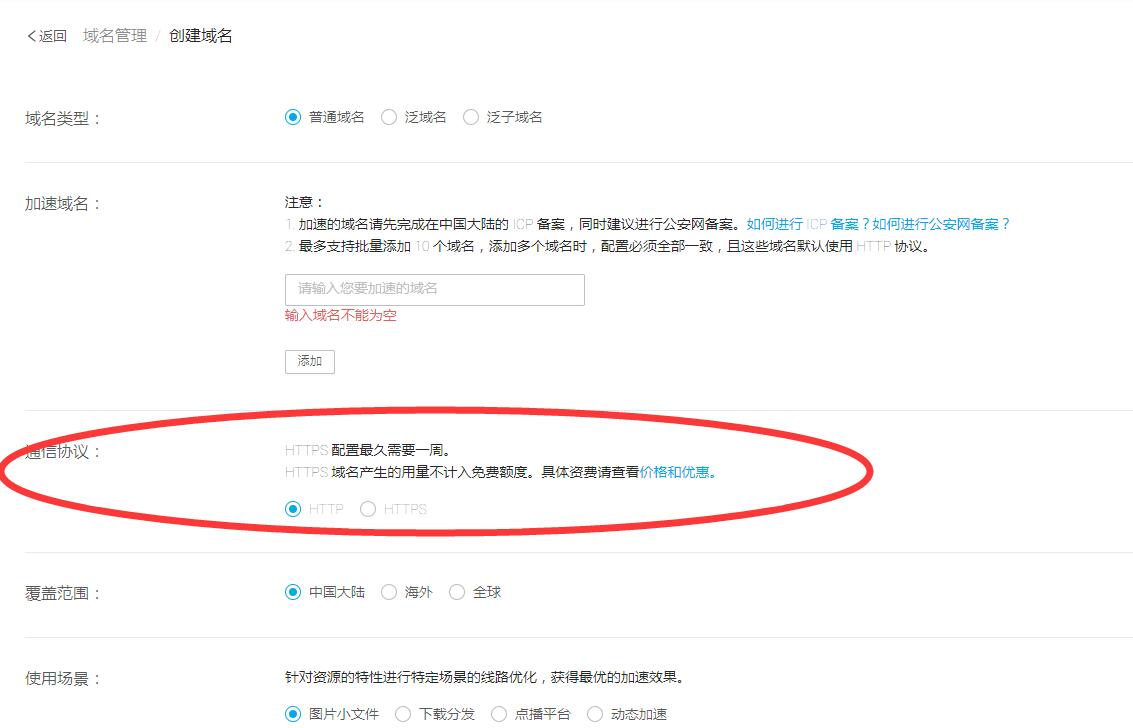1133x728 pixels.
Task: Select the 海外 coverage option
Action: pyautogui.click(x=388, y=592)
